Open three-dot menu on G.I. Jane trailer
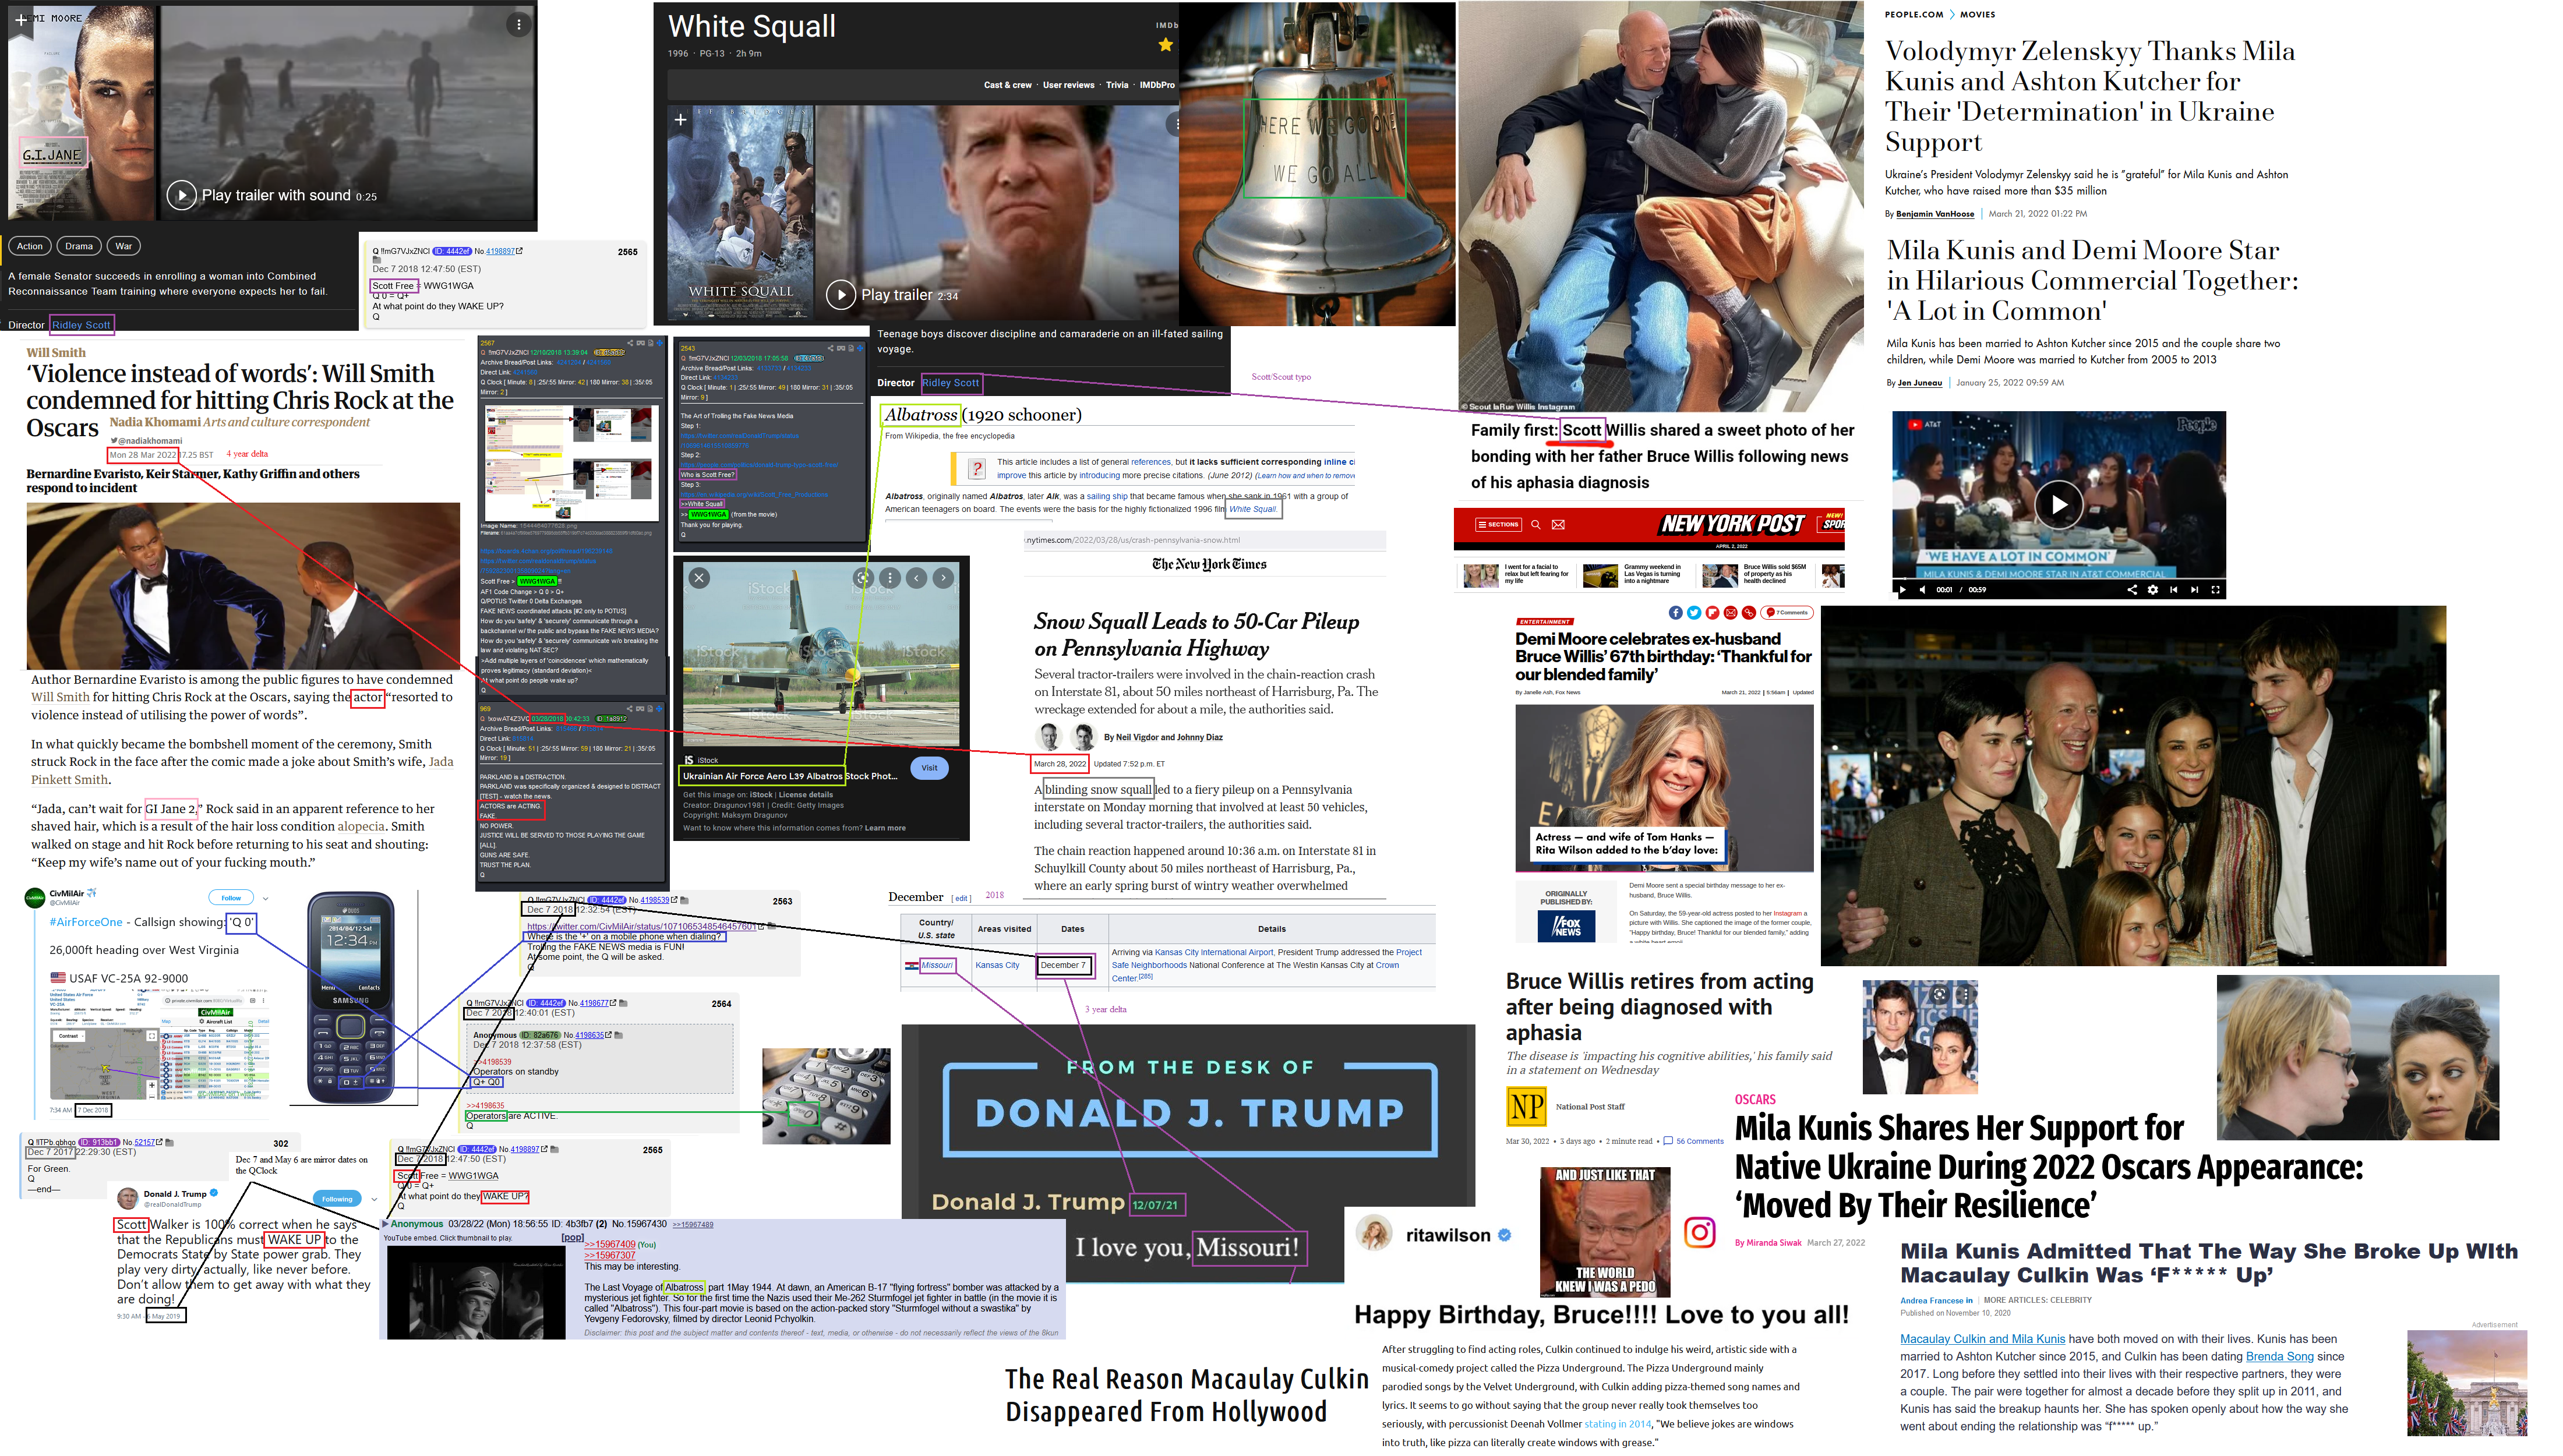This screenshot has width=2563, height=1456. (x=518, y=24)
